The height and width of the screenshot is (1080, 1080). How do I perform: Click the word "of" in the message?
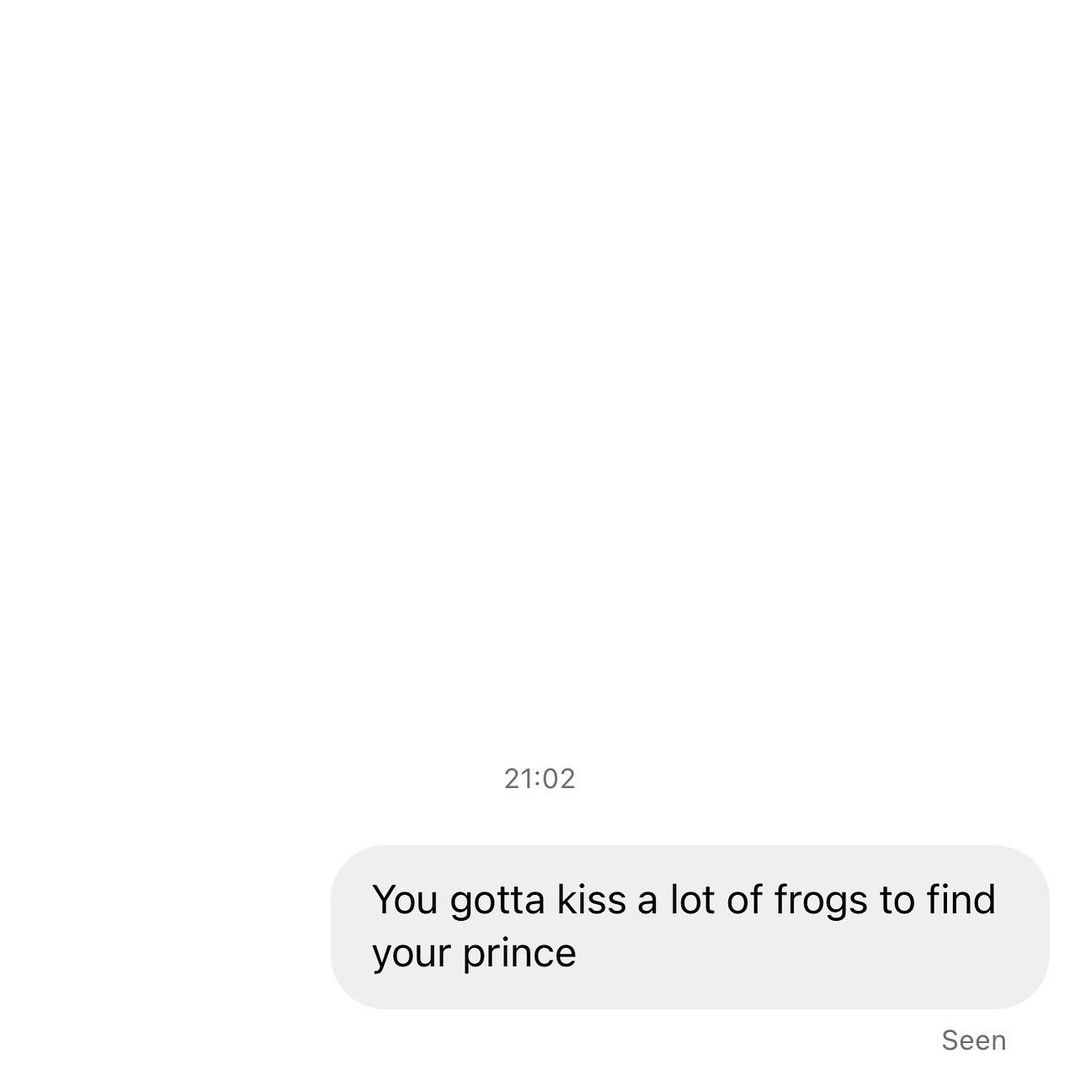point(745,900)
